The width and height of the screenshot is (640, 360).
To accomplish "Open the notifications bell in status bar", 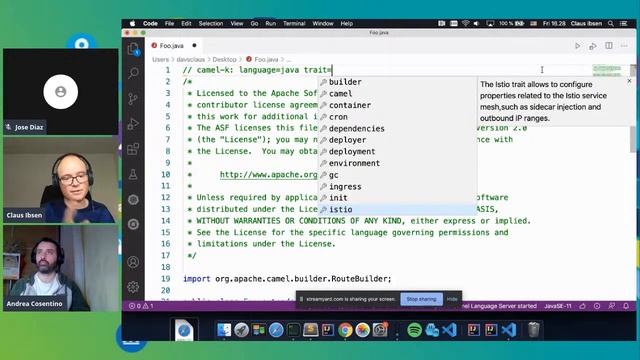I will (x=626, y=306).
